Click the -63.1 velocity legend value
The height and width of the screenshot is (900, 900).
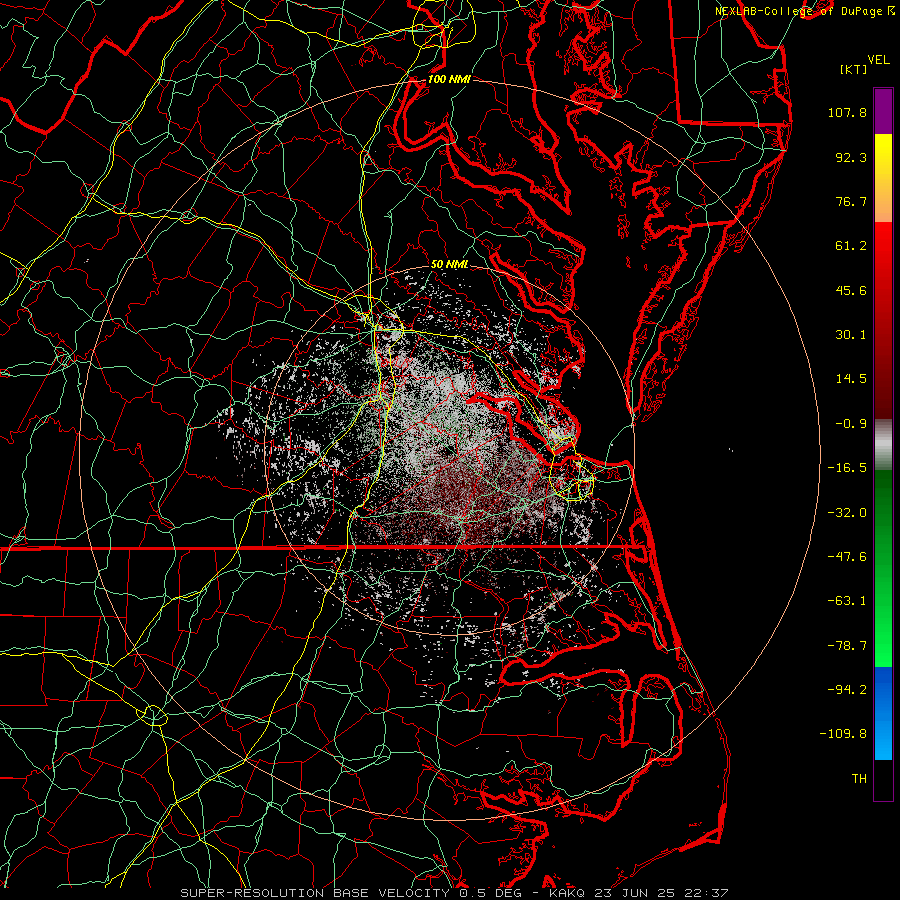point(847,601)
